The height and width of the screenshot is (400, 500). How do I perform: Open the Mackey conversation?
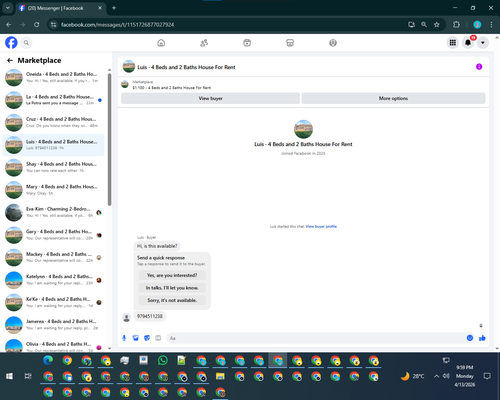click(x=53, y=257)
